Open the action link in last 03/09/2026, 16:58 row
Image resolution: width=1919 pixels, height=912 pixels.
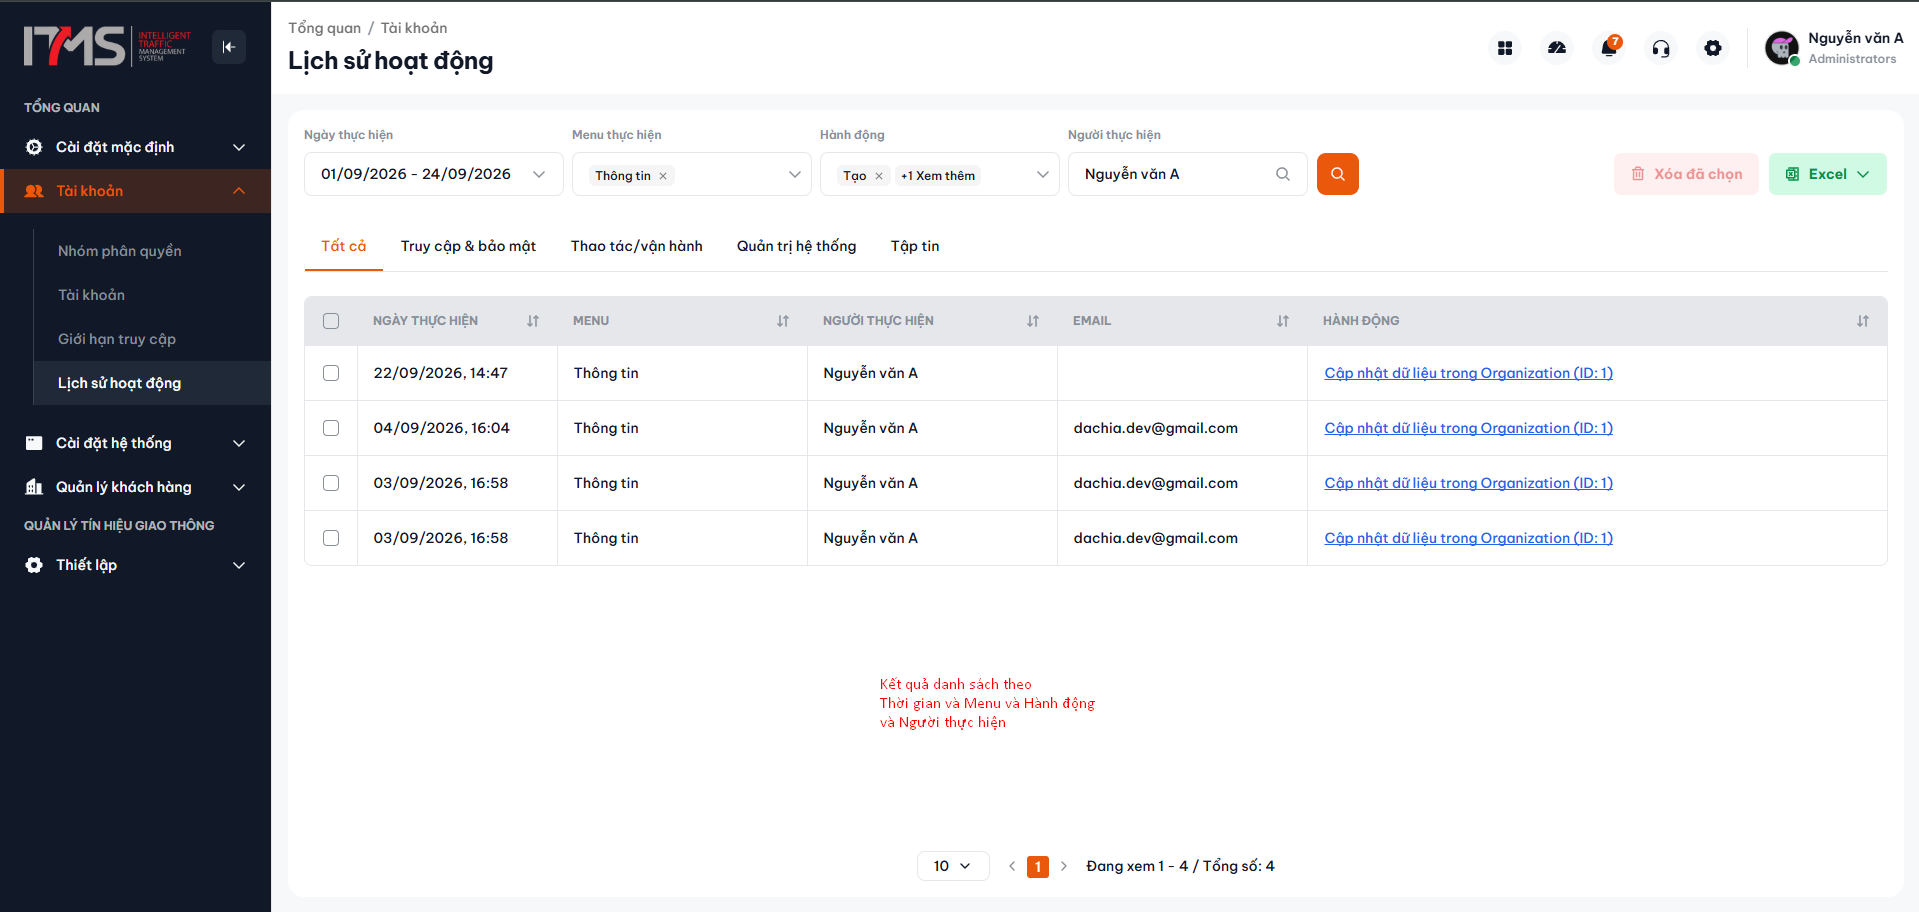click(x=1469, y=538)
